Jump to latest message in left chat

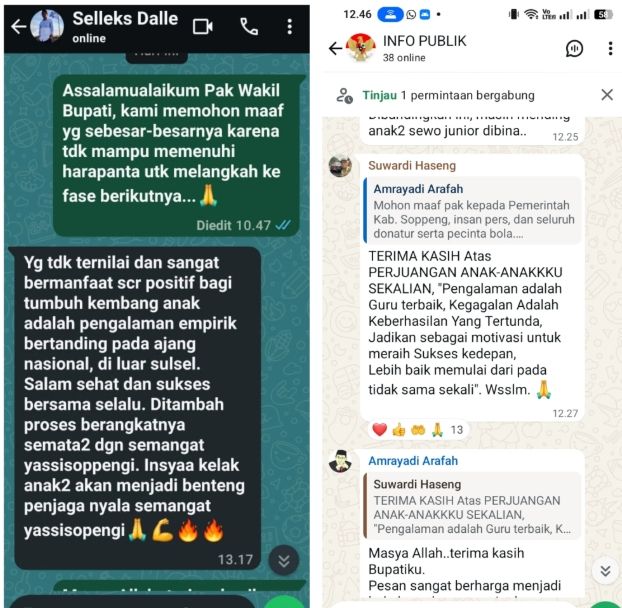pyautogui.click(x=284, y=560)
